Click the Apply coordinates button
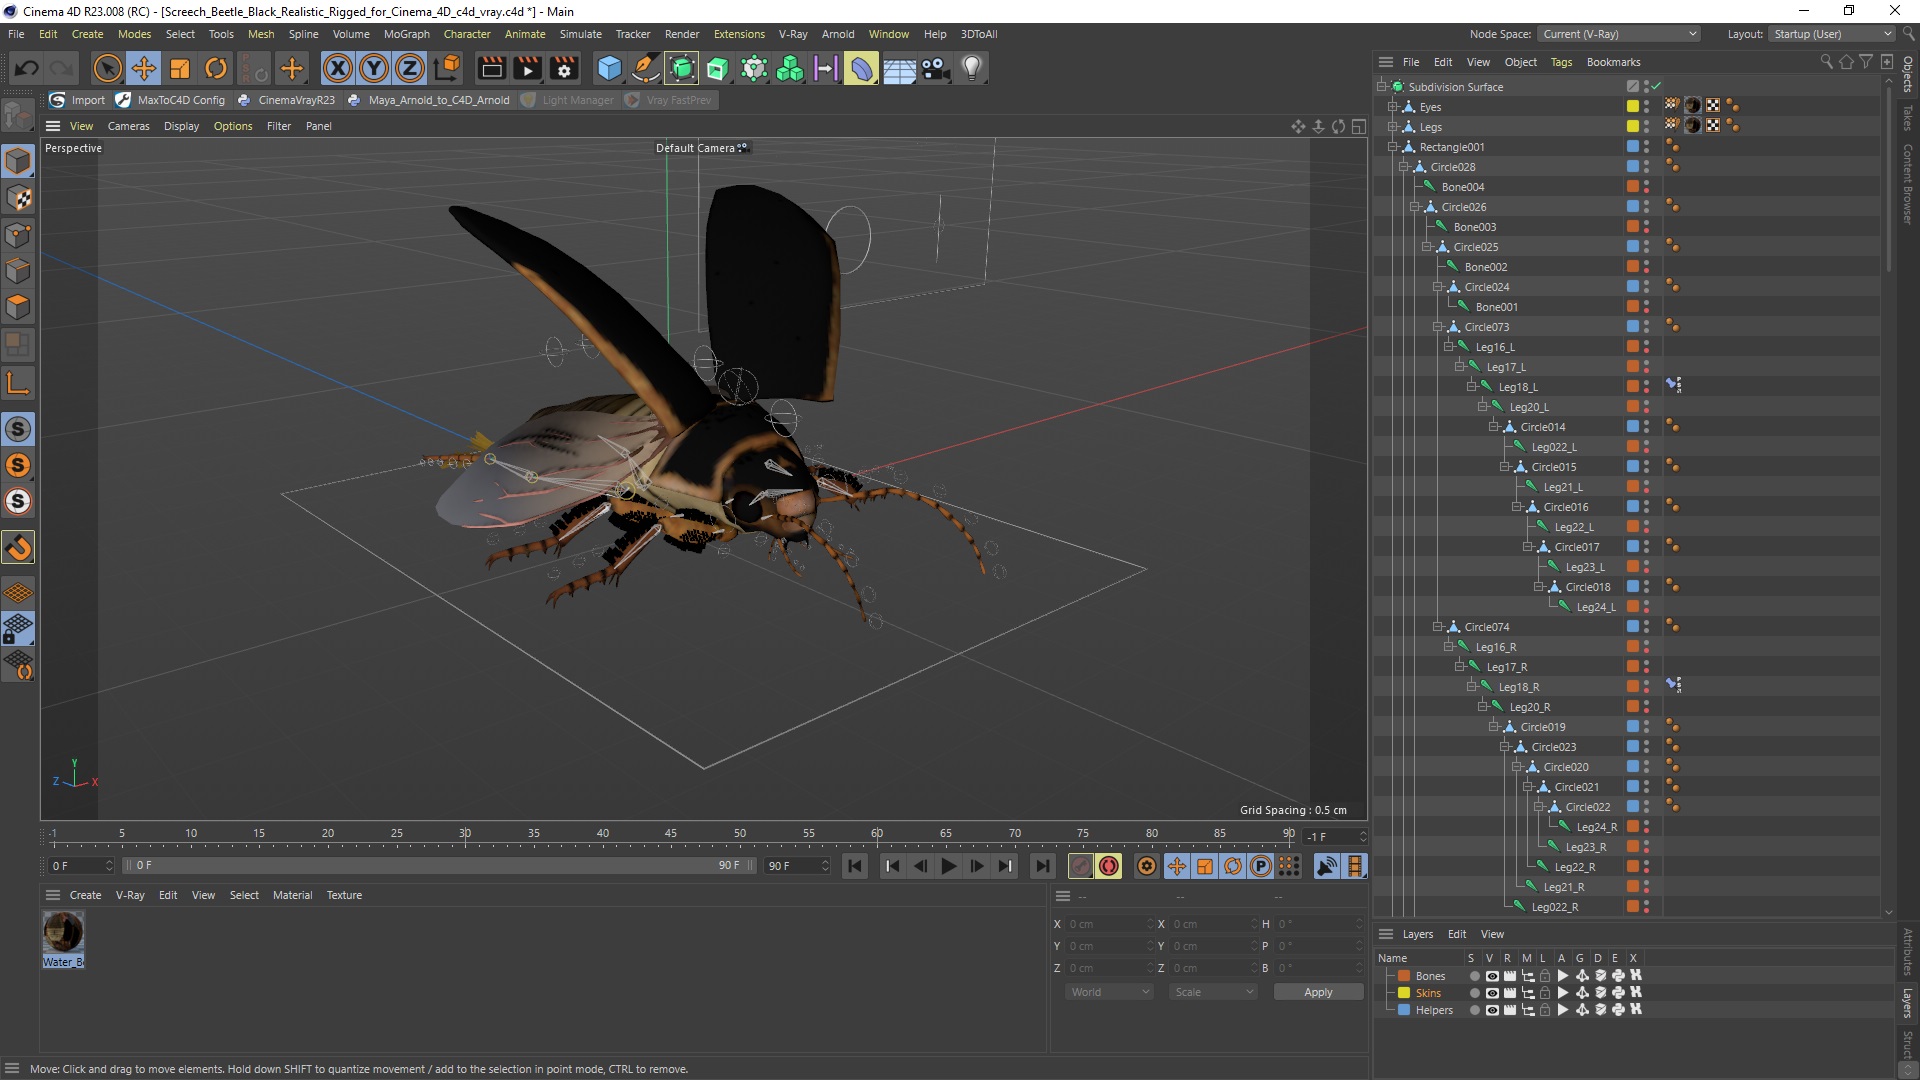 coord(1318,992)
